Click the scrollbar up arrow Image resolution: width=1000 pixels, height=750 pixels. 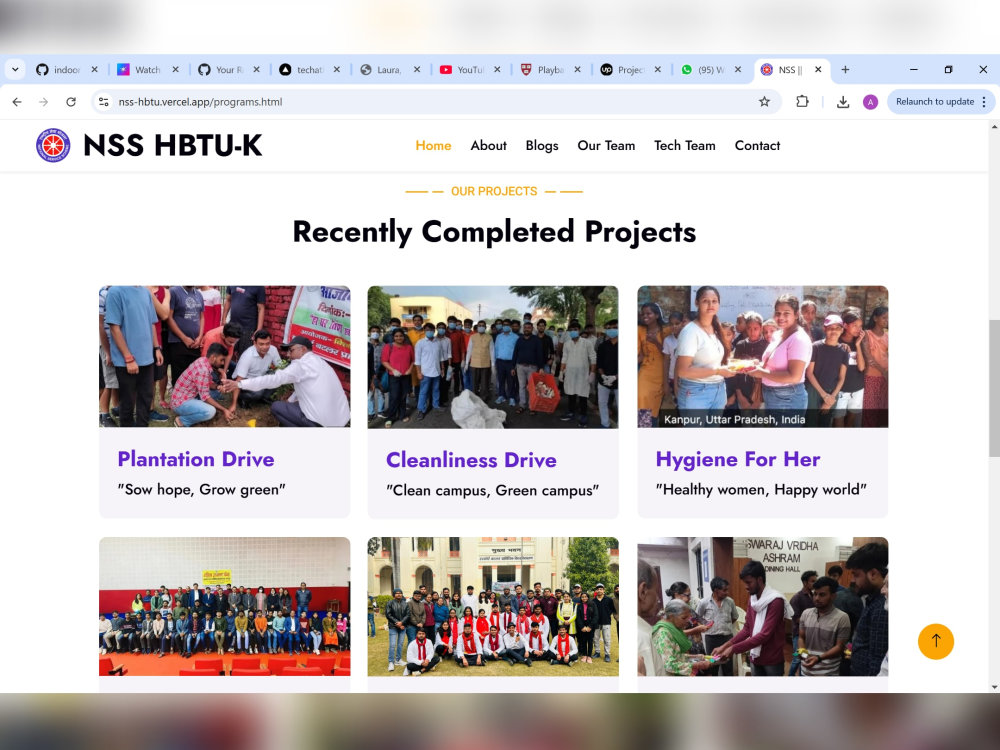994,126
